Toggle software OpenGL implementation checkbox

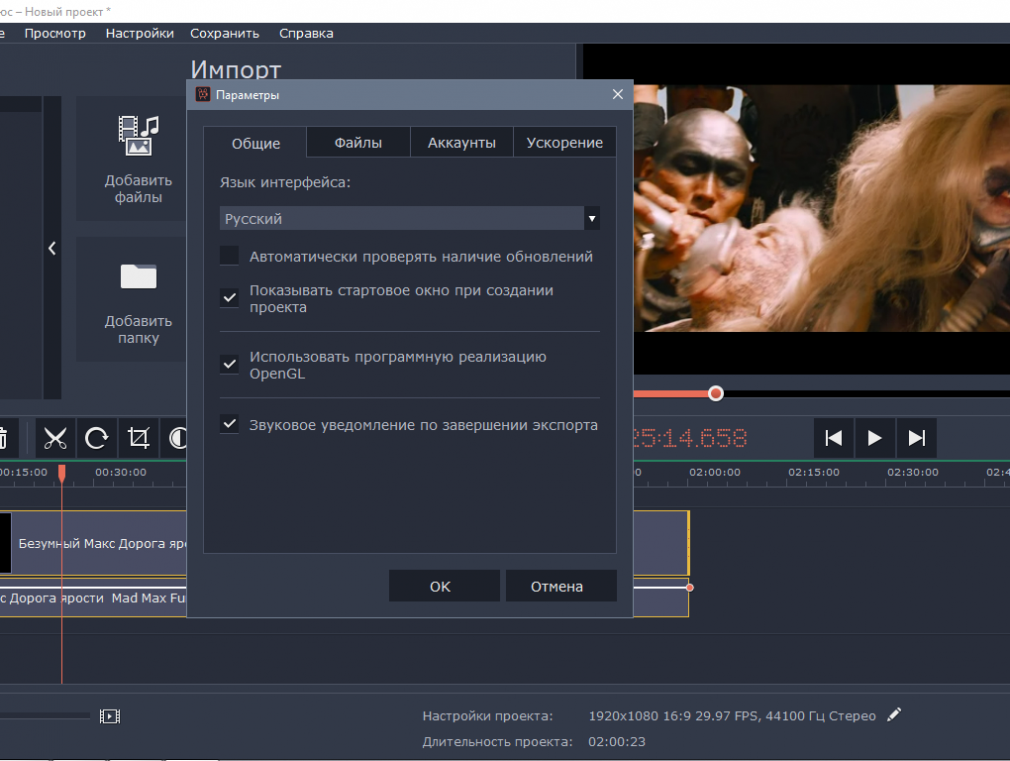(x=229, y=364)
